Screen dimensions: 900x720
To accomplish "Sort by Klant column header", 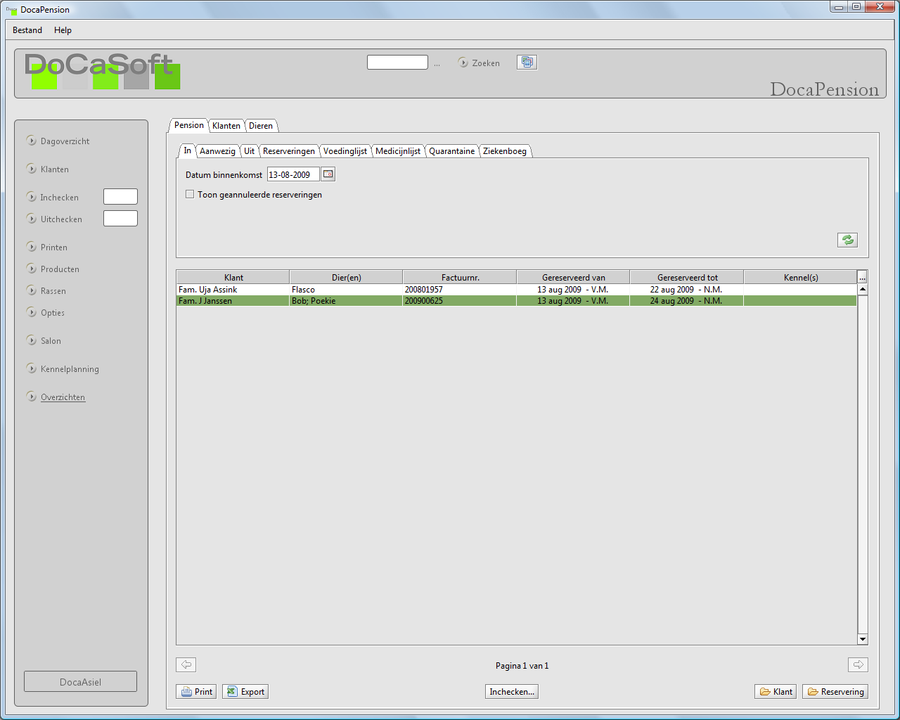I will 233,277.
